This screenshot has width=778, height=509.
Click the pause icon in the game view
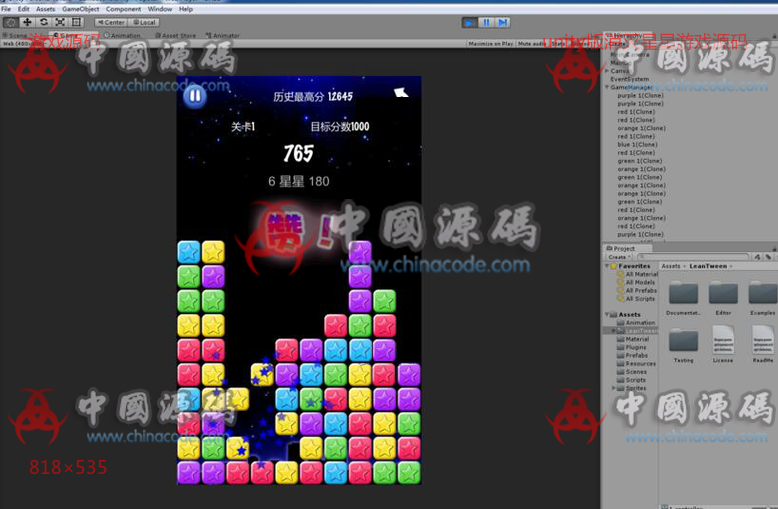coord(196,96)
